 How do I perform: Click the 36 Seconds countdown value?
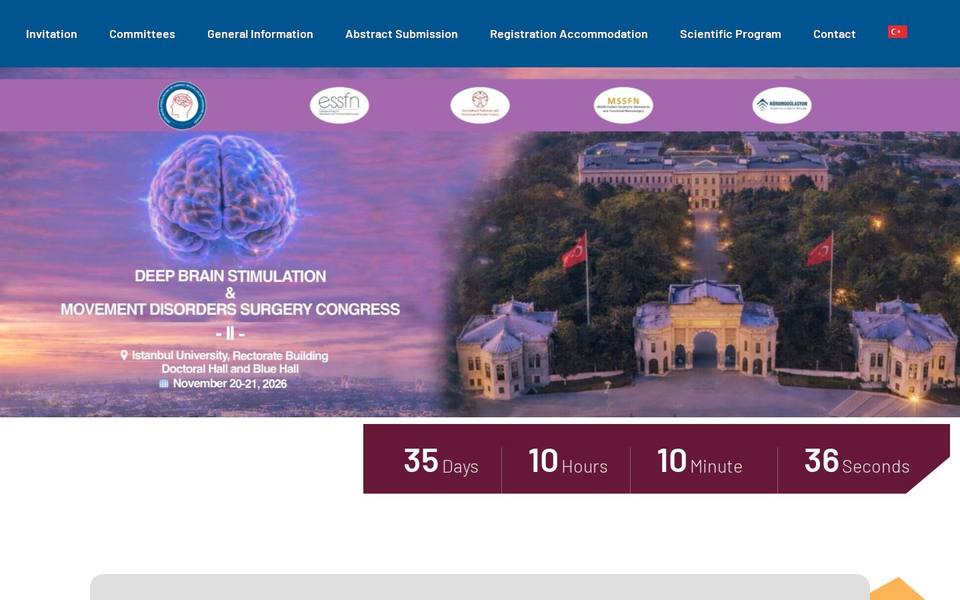(857, 462)
